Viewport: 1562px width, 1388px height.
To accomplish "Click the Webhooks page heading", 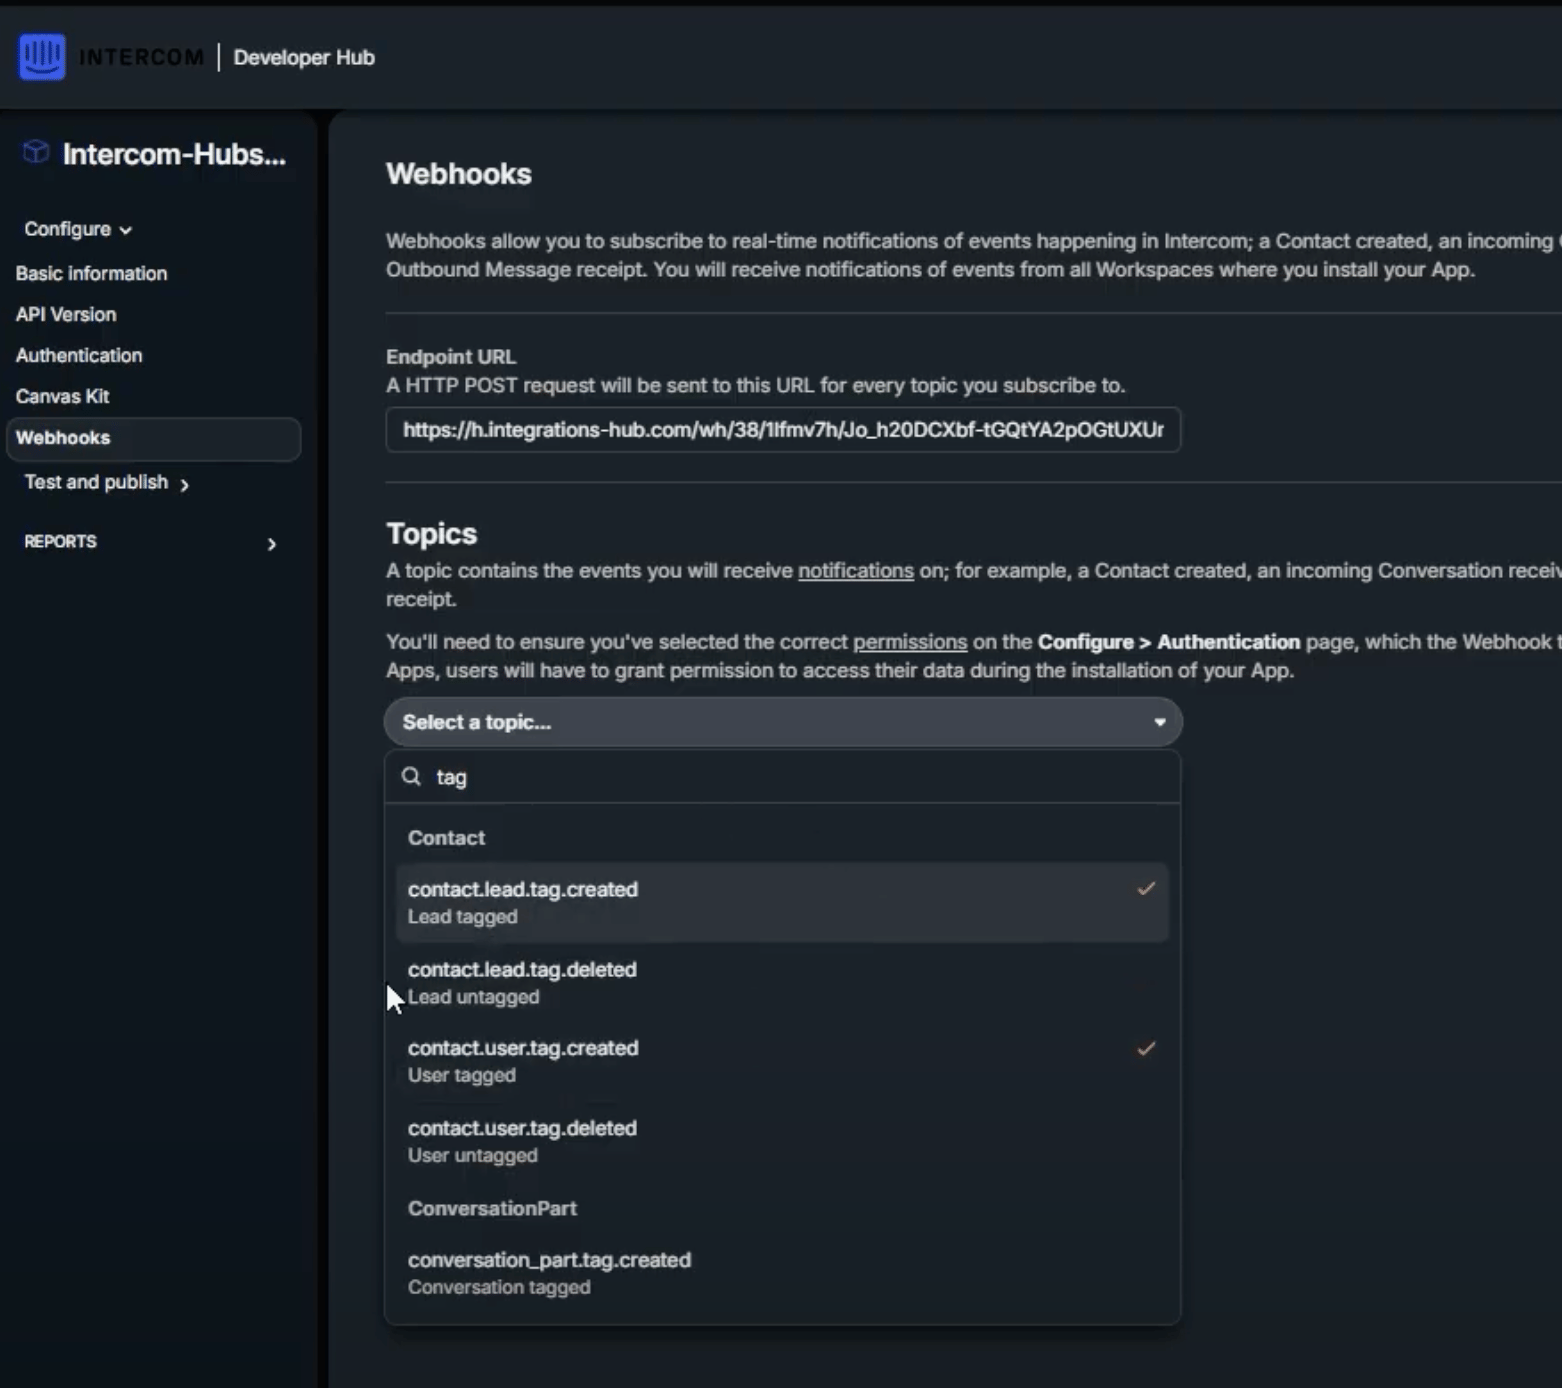I will tap(459, 174).
